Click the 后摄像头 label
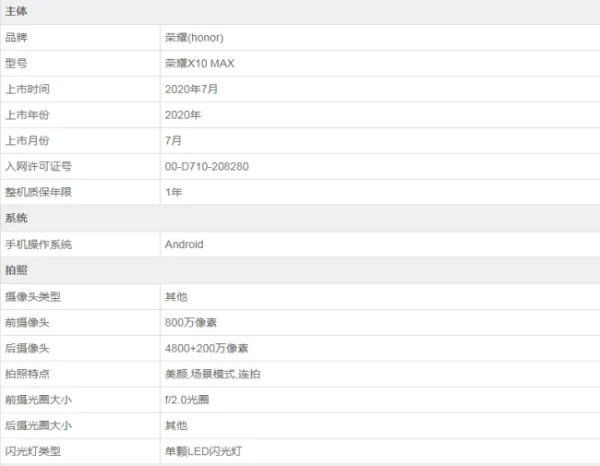600x466 pixels. point(27,348)
